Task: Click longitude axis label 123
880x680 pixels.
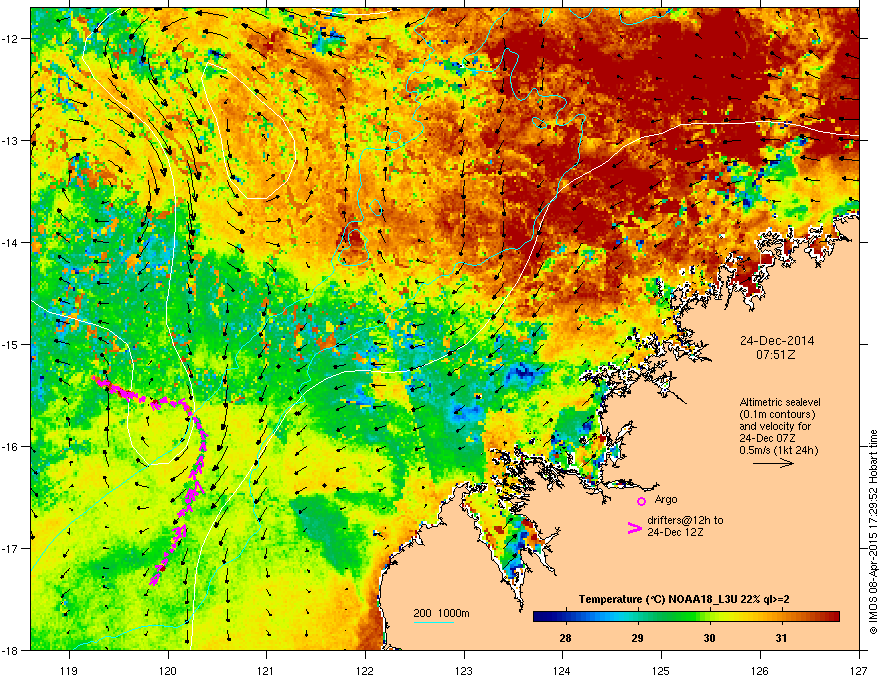Action: click(464, 670)
